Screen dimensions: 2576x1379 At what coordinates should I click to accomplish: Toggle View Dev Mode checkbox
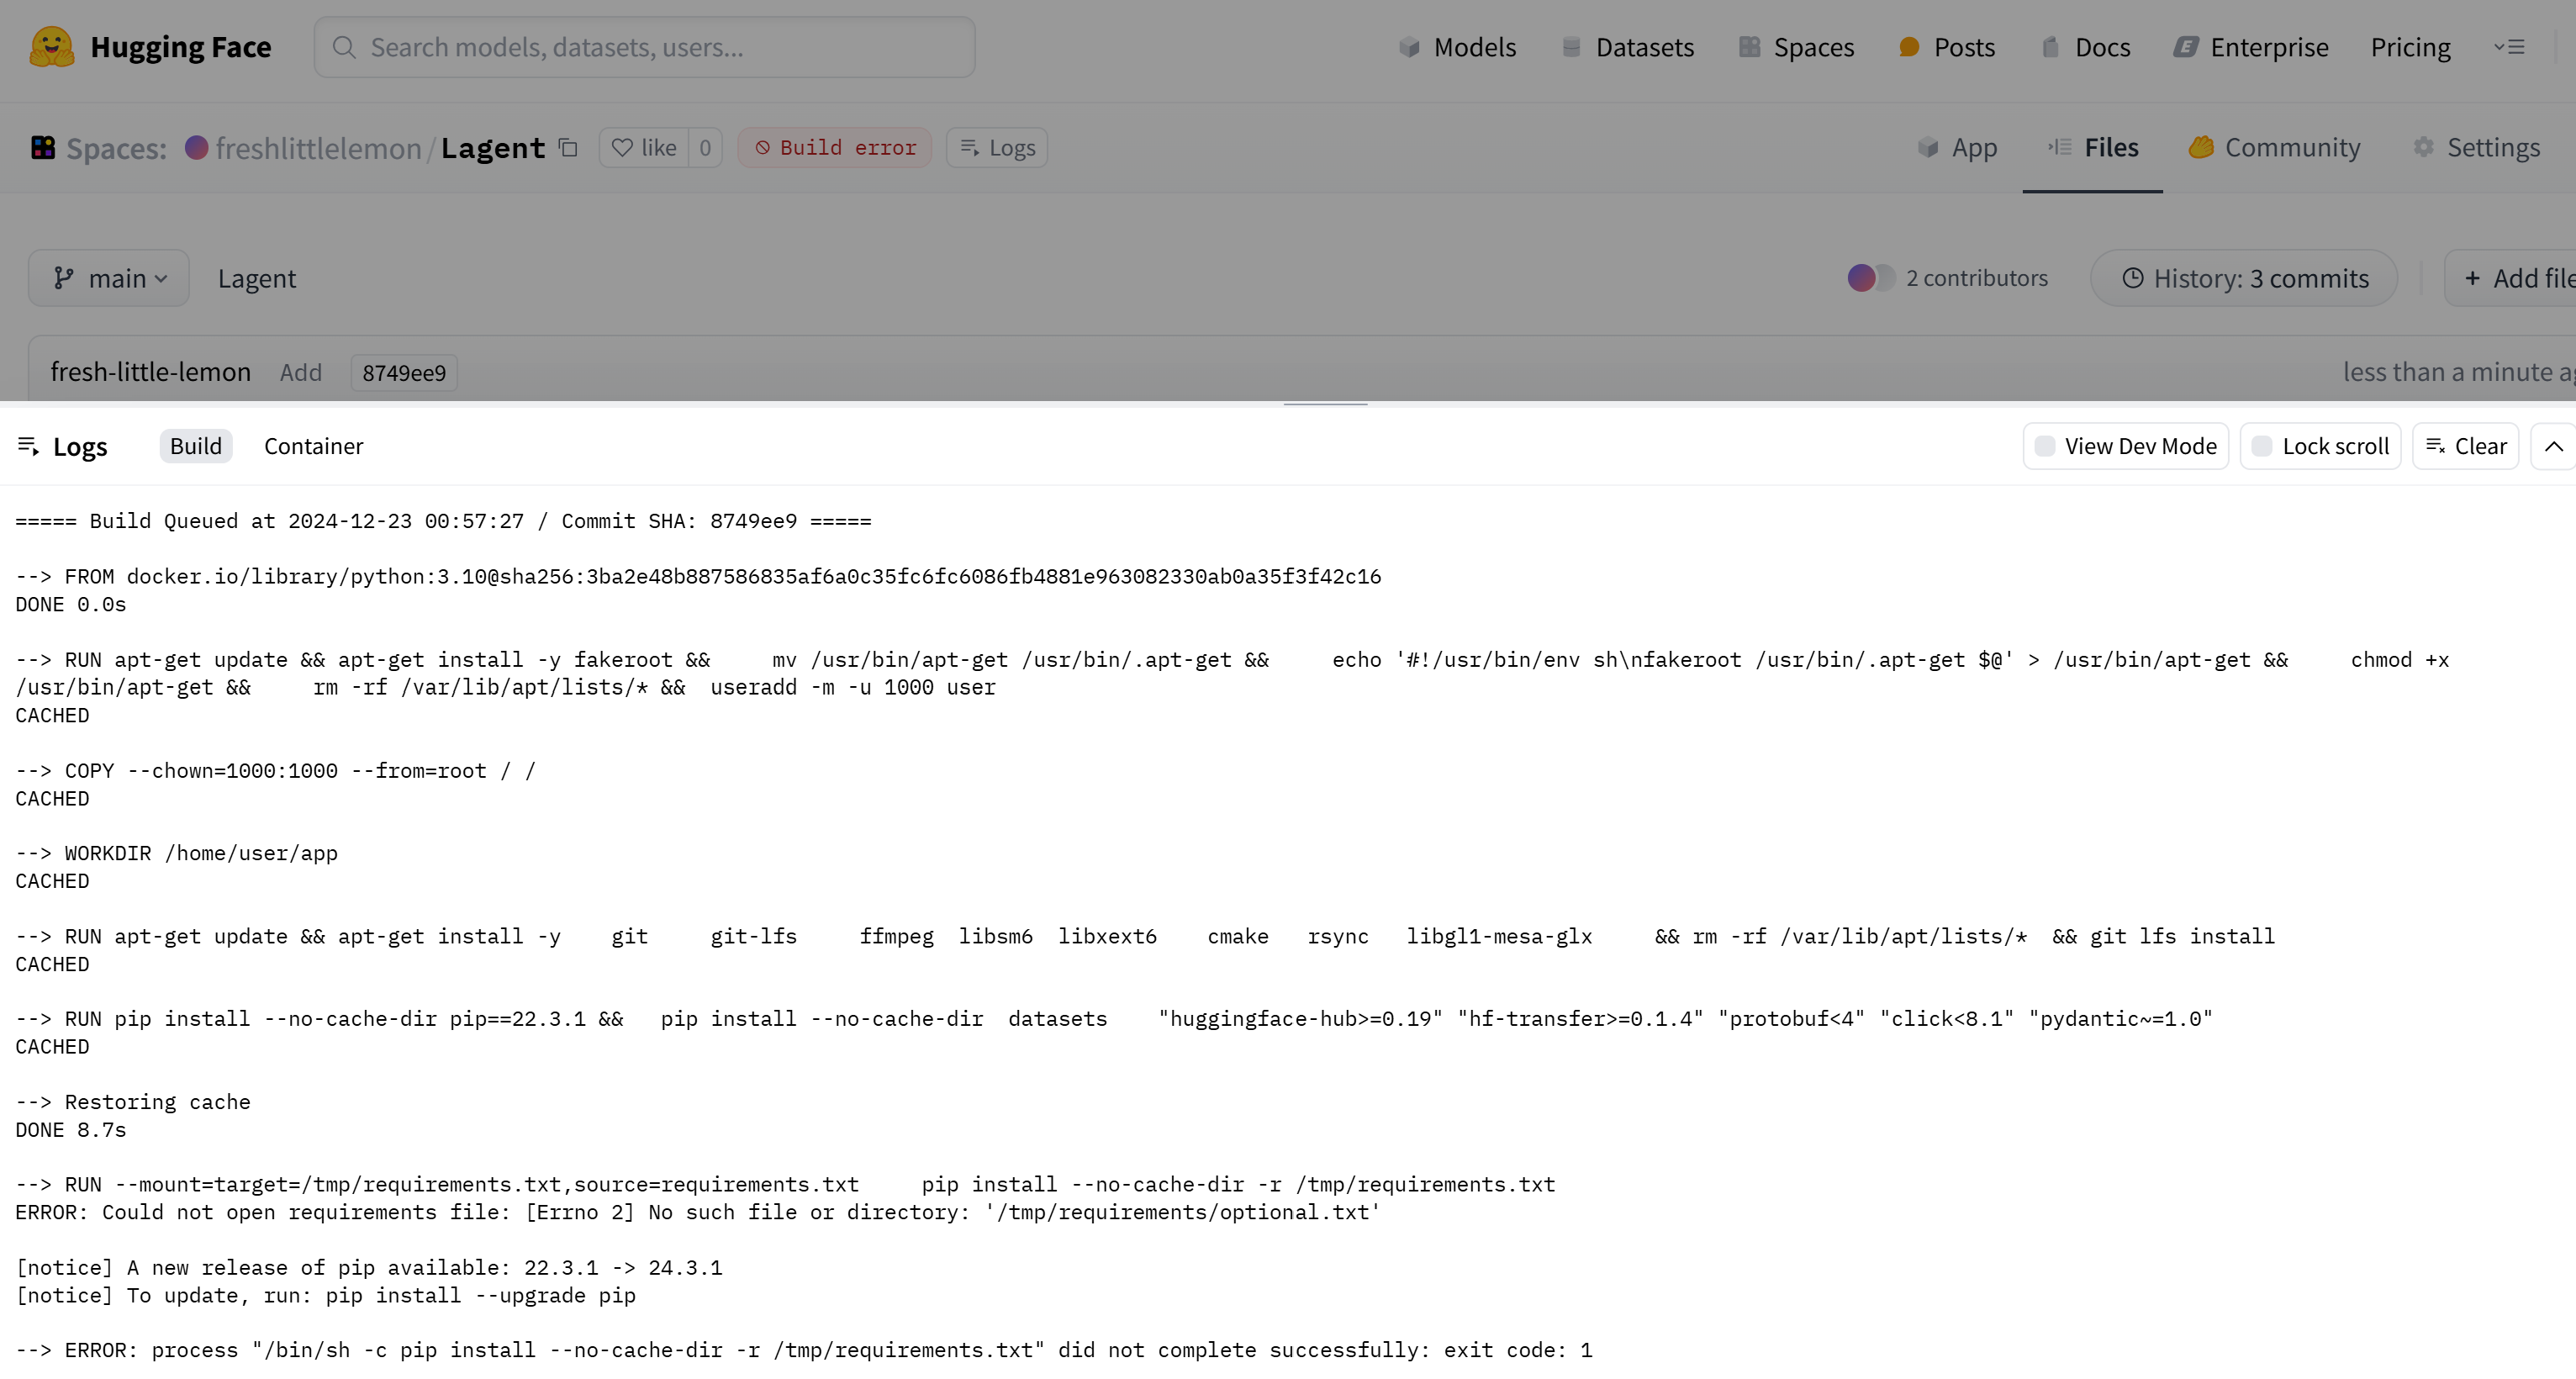(2045, 446)
